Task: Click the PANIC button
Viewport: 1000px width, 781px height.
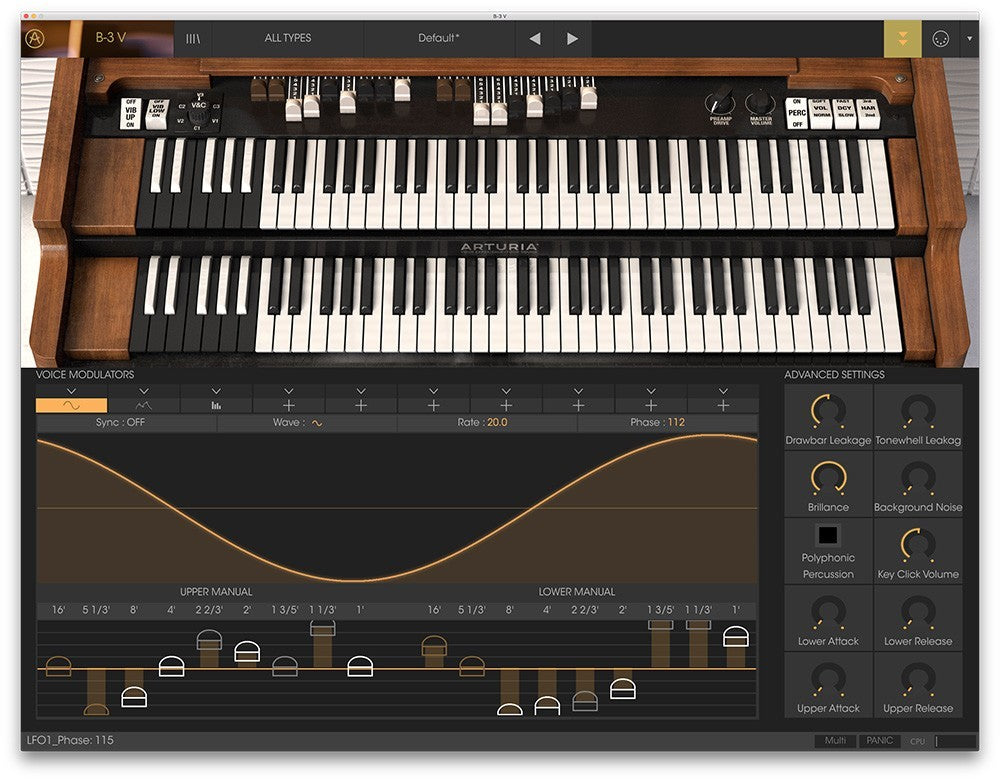Action: pos(879,740)
